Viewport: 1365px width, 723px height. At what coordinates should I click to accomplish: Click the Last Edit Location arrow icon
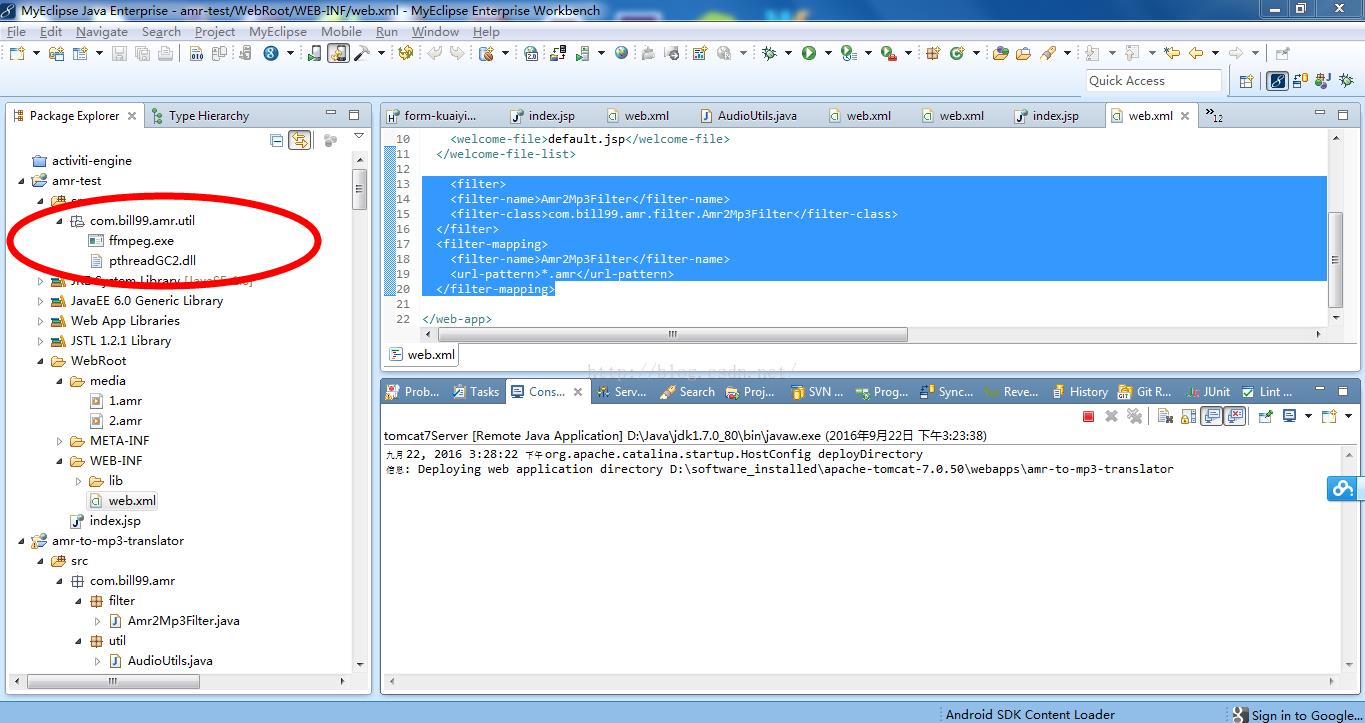click(x=1171, y=53)
